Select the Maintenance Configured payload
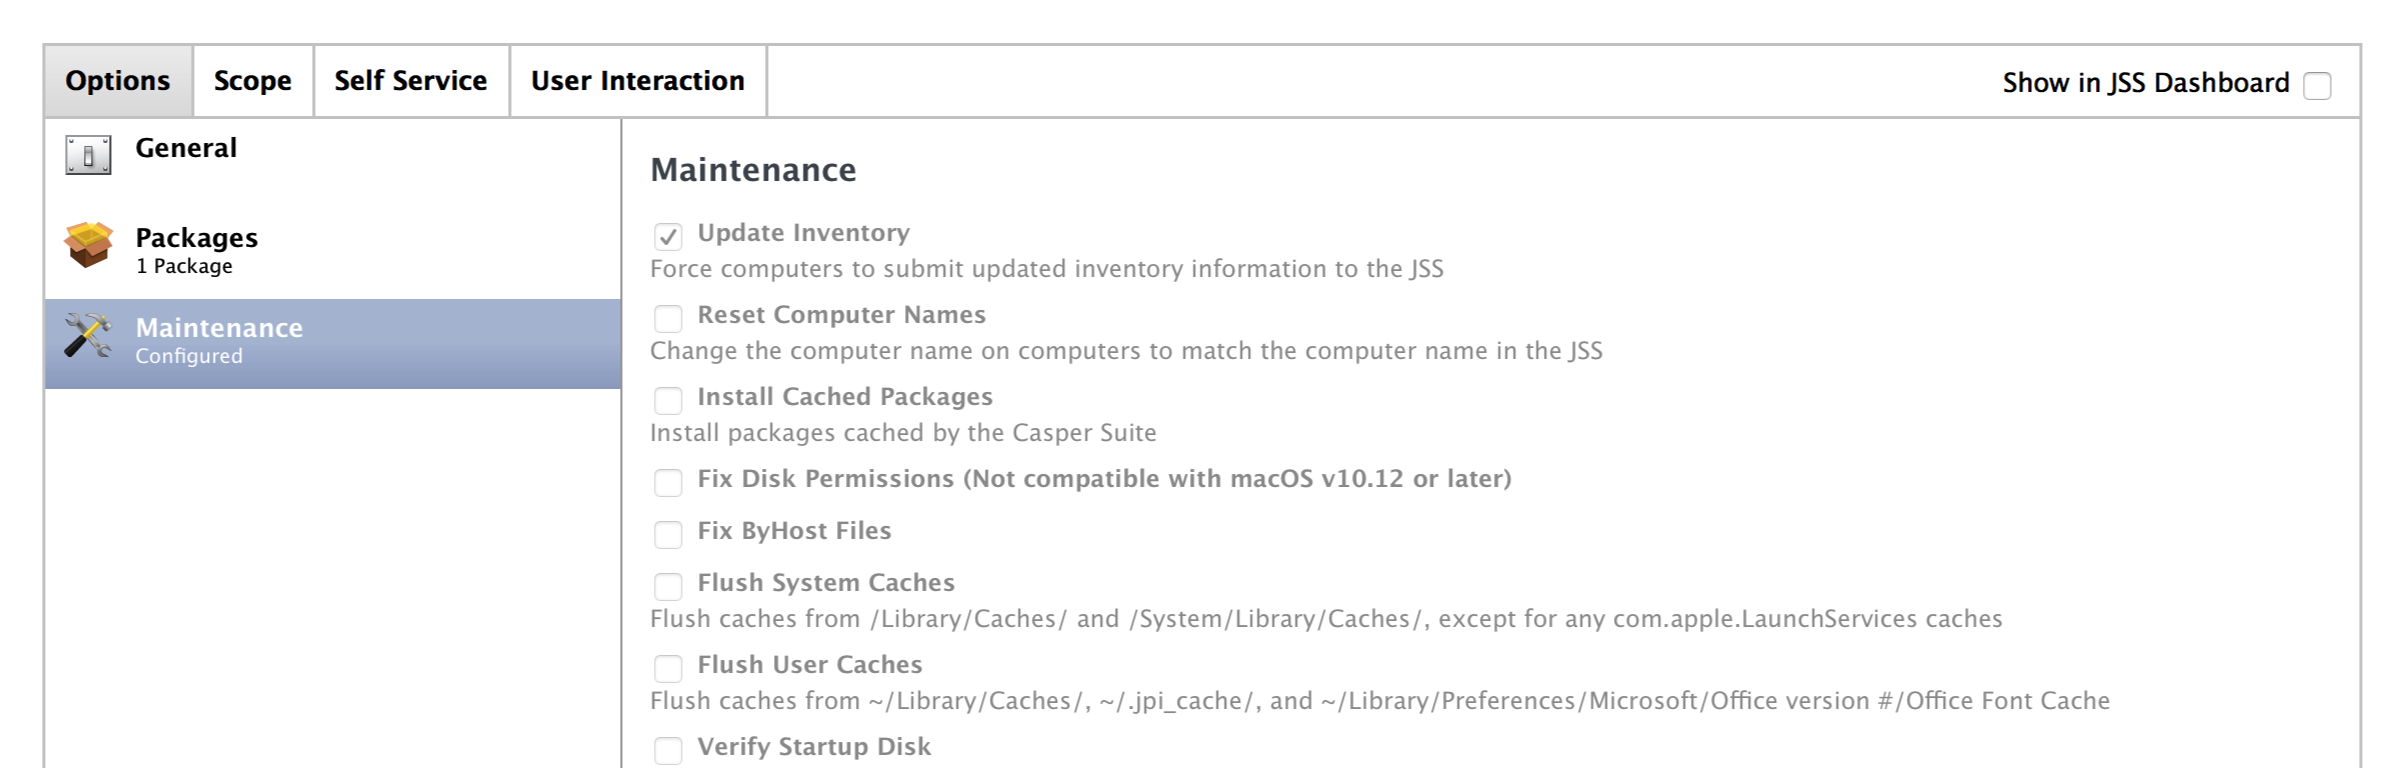 click(x=332, y=343)
